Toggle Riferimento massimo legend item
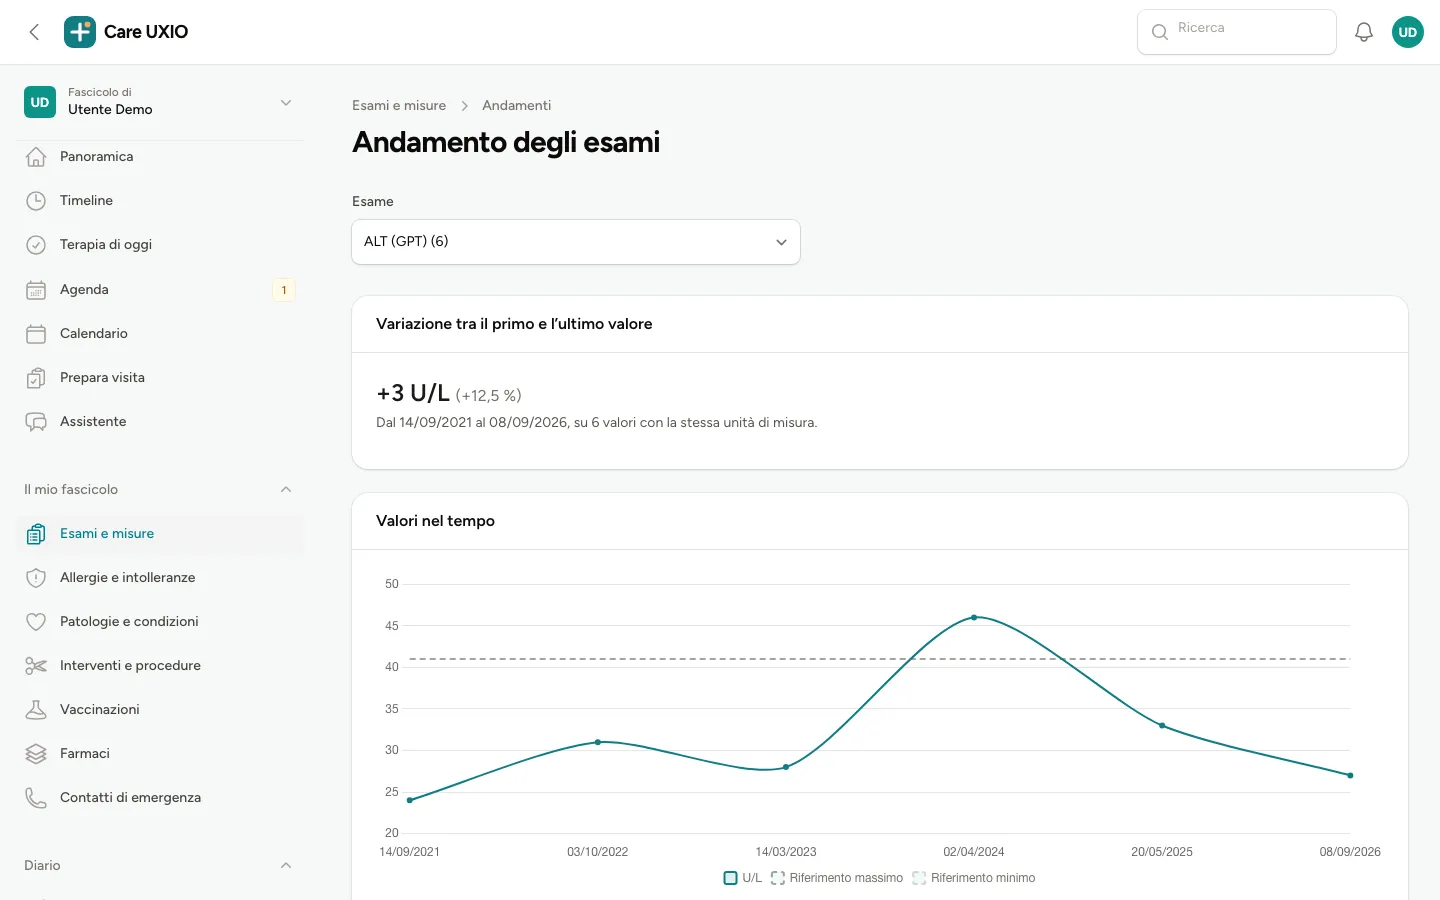This screenshot has height=900, width=1440. [x=837, y=878]
